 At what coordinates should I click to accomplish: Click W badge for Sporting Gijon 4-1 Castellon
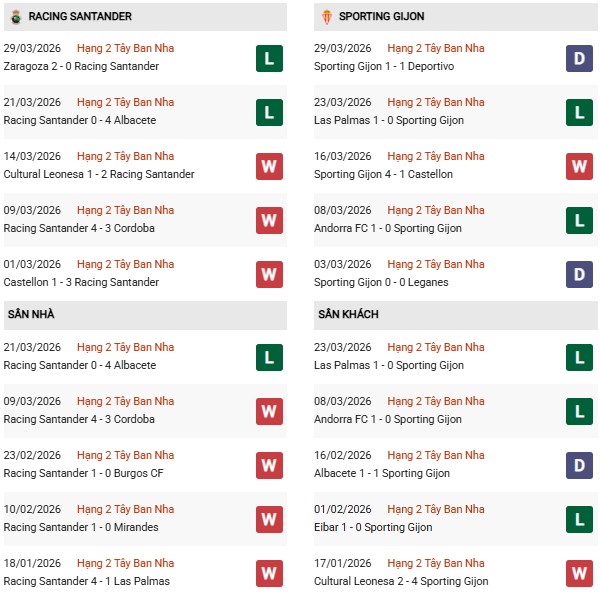click(x=578, y=166)
